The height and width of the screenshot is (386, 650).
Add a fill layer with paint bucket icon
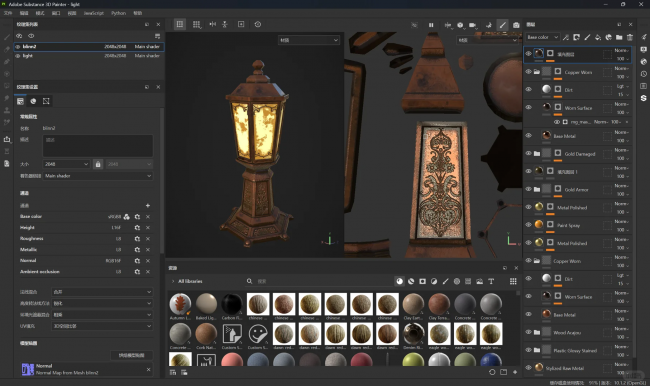click(598, 37)
